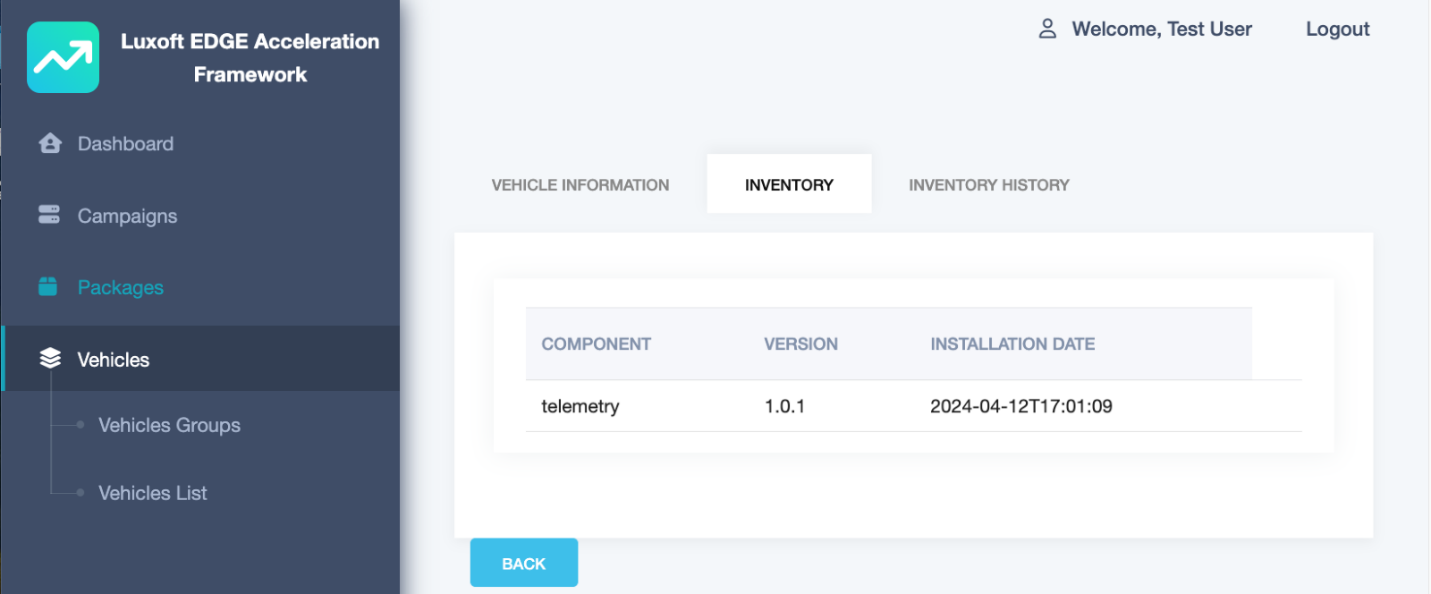The height and width of the screenshot is (594, 1431).
Task: Click the Installation Date column header
Action: [1012, 344]
